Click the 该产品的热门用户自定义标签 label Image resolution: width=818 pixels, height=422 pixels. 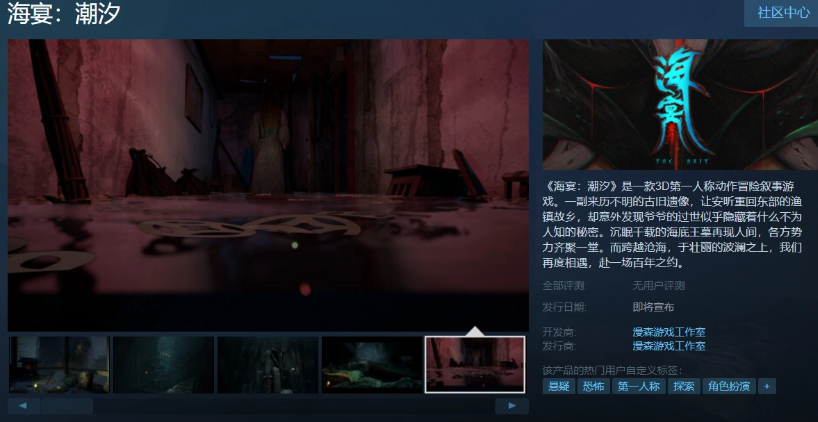coord(612,371)
